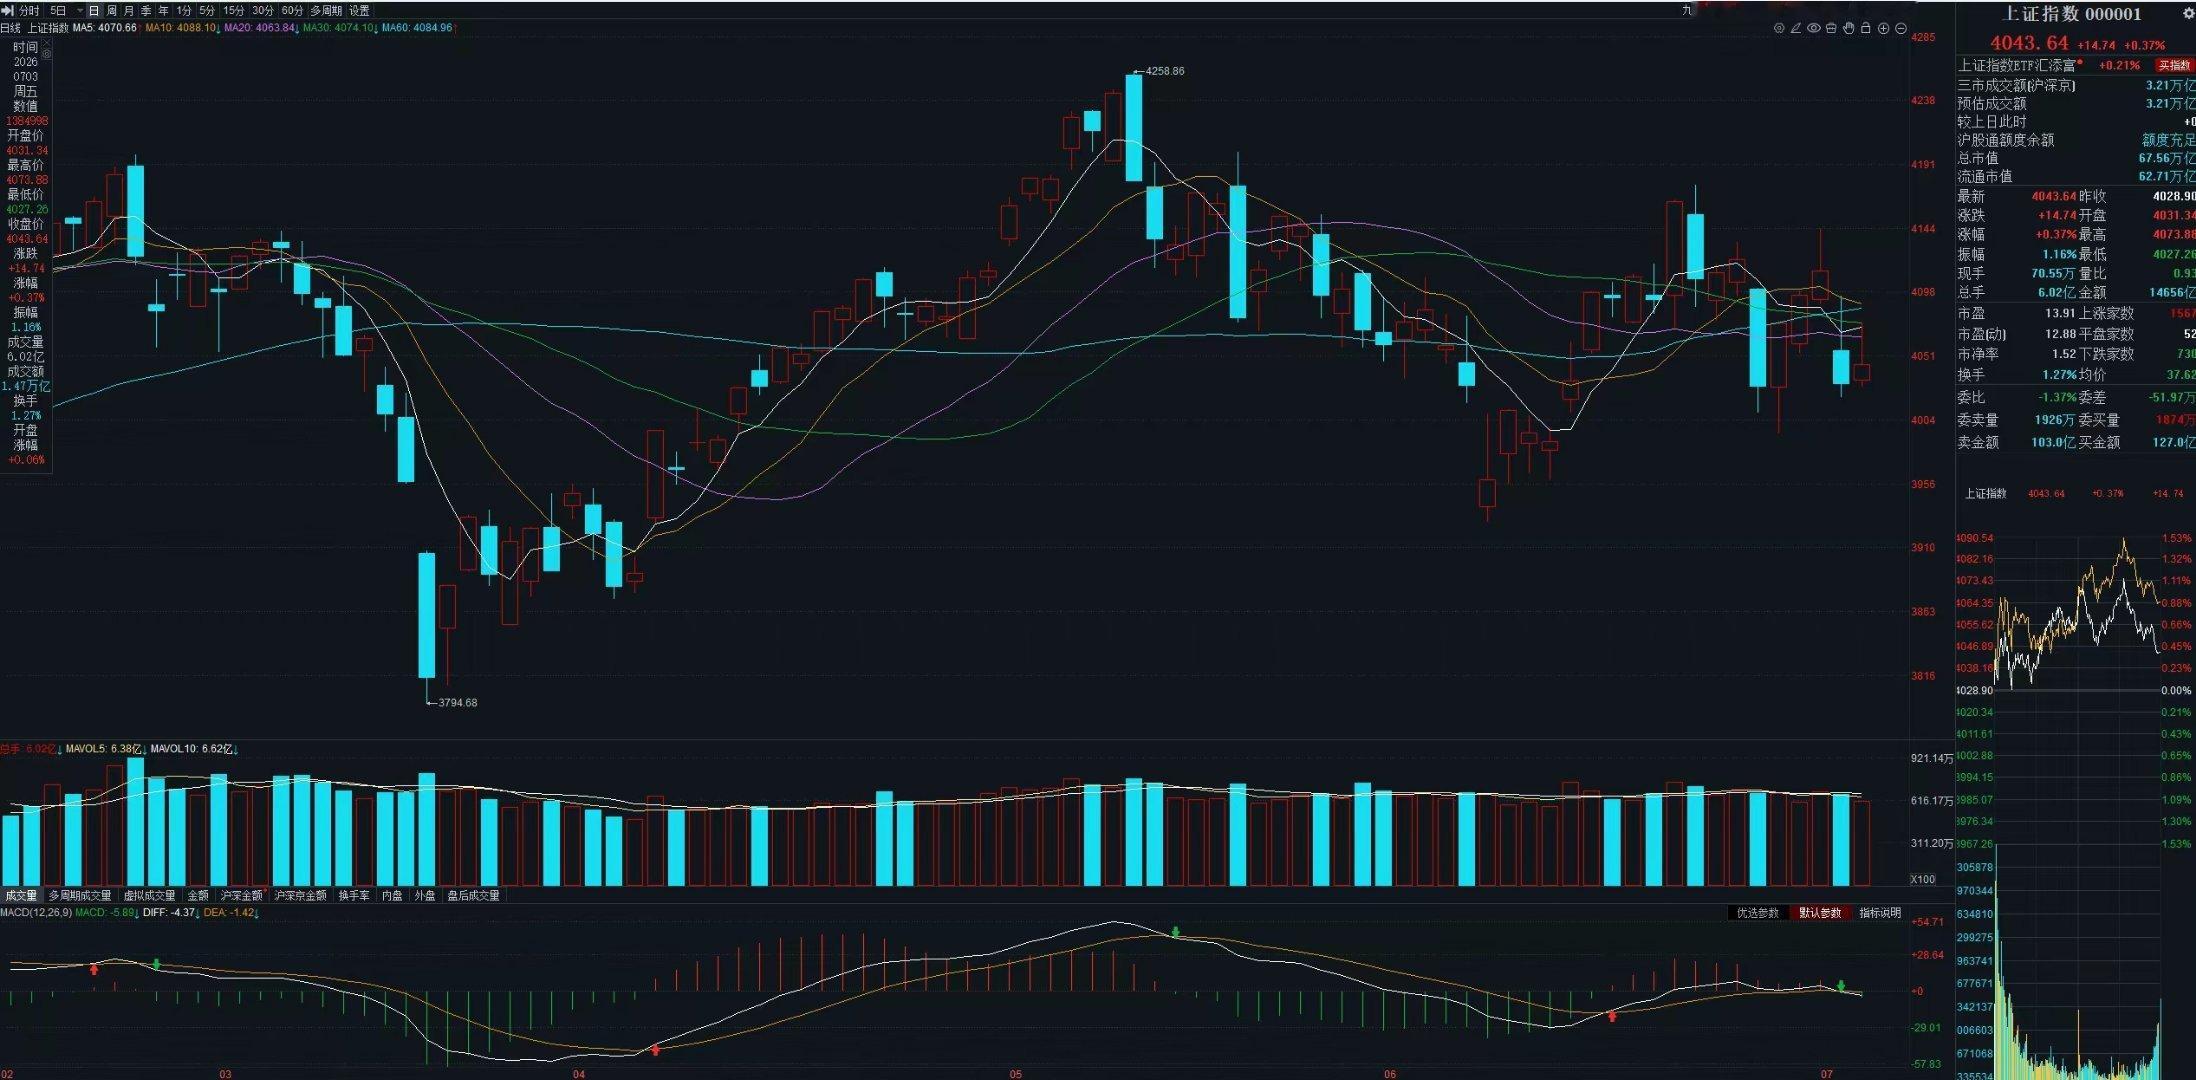Viewport: 2196px width, 1080px height.
Task: Switch to 1分 minute chart
Action: [183, 10]
